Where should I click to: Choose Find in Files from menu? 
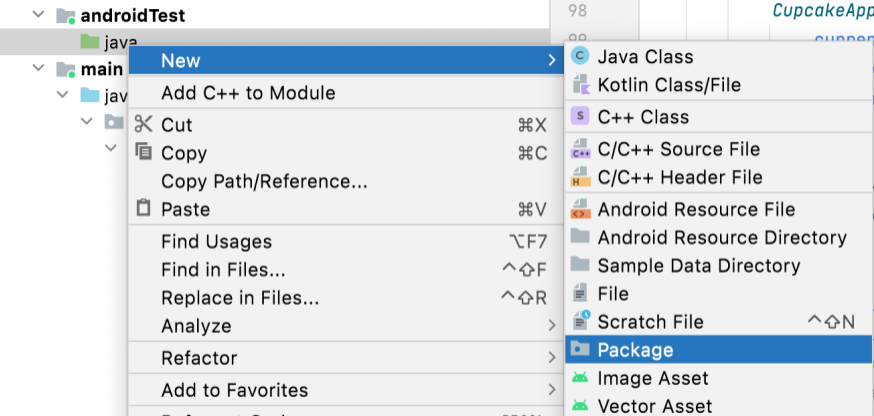point(223,270)
